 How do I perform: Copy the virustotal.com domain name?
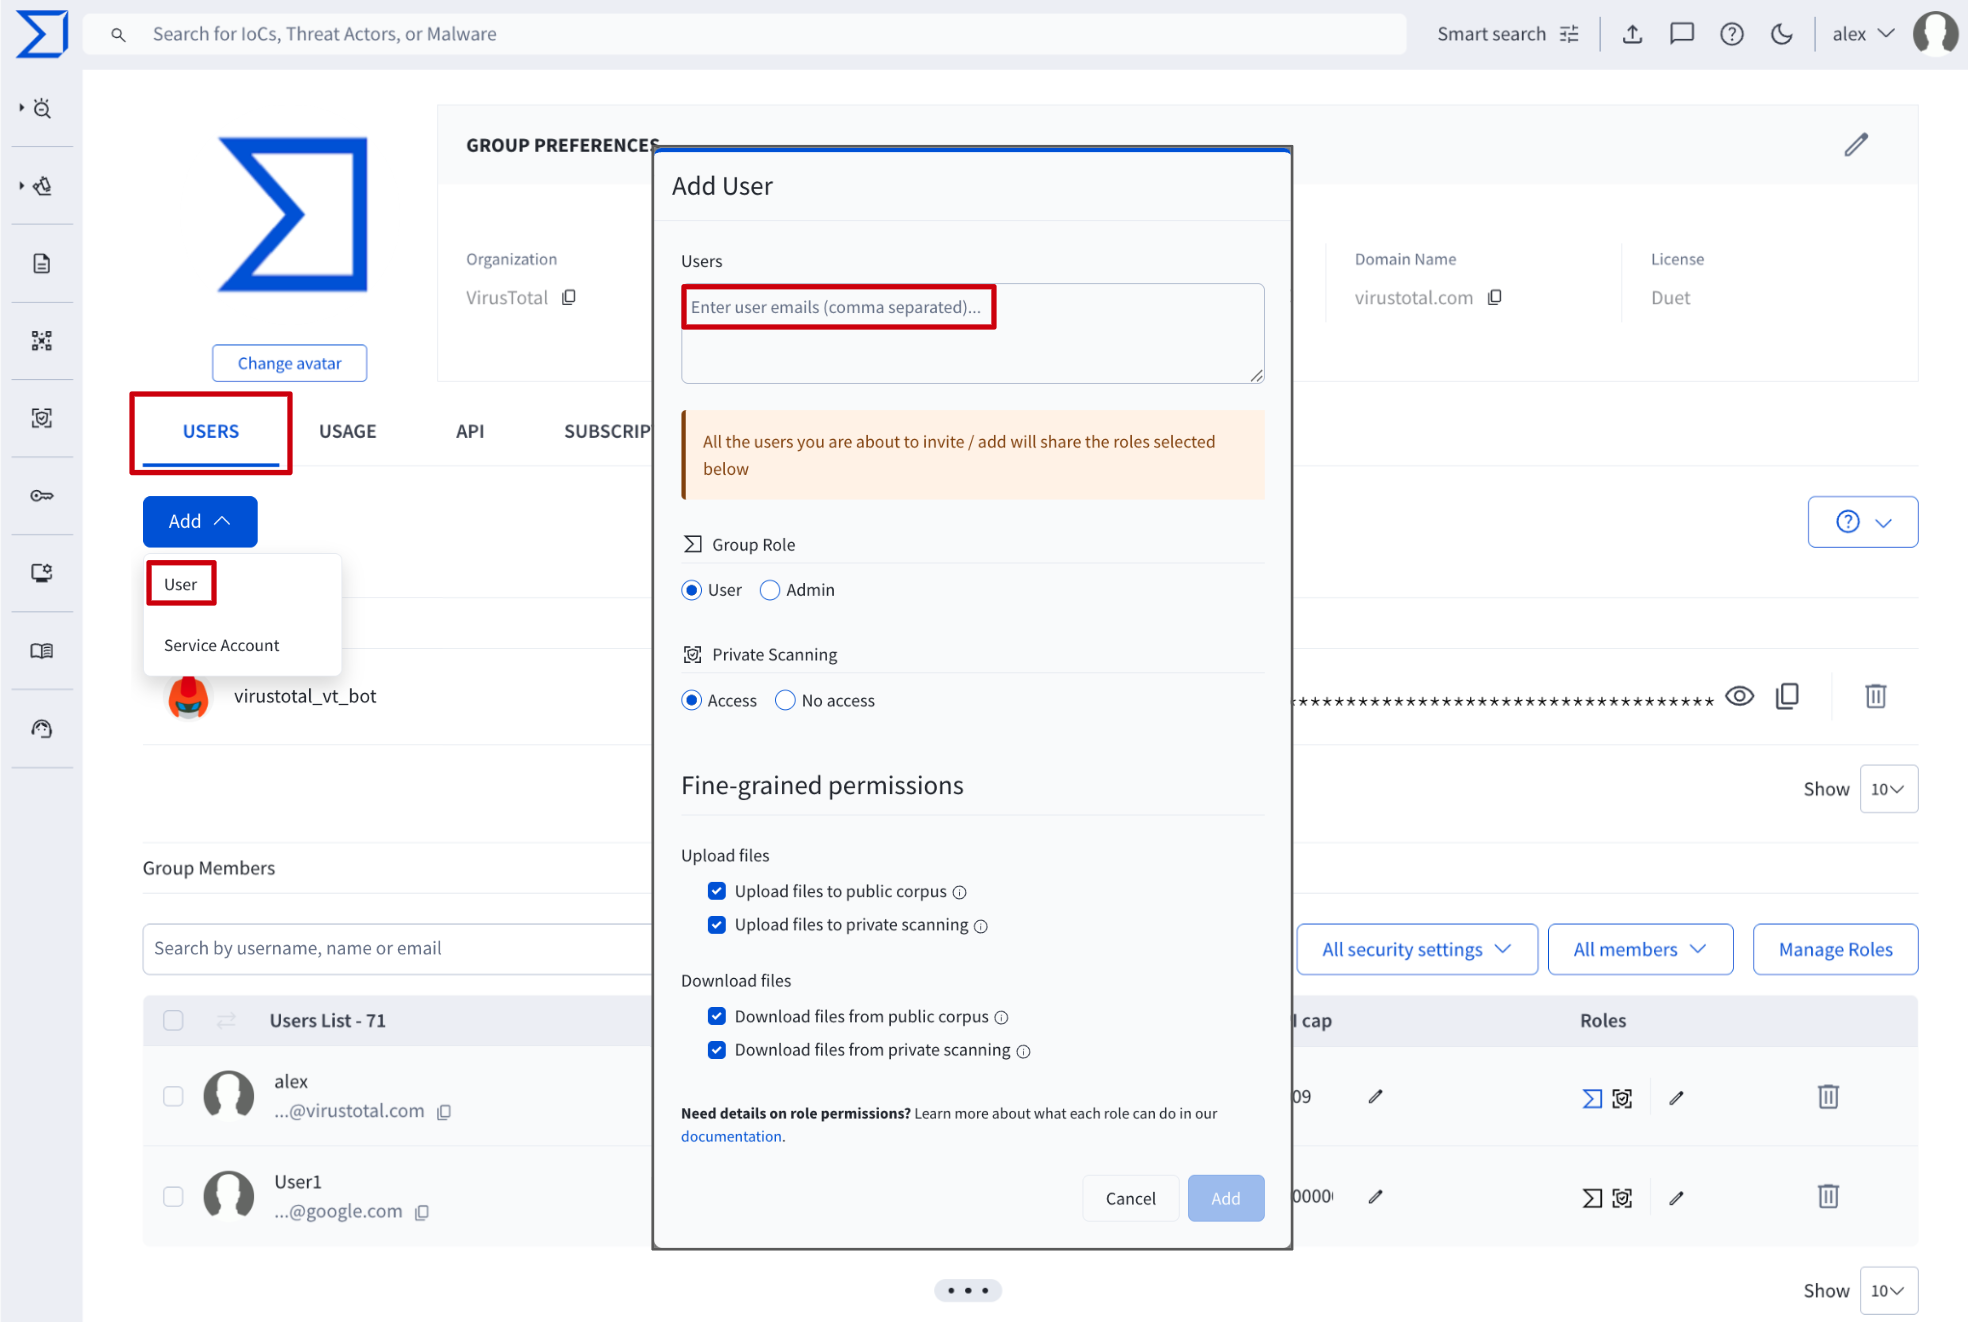[1495, 298]
